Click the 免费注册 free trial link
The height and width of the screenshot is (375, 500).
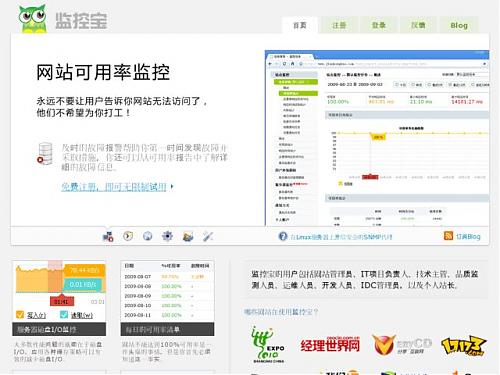[114, 187]
